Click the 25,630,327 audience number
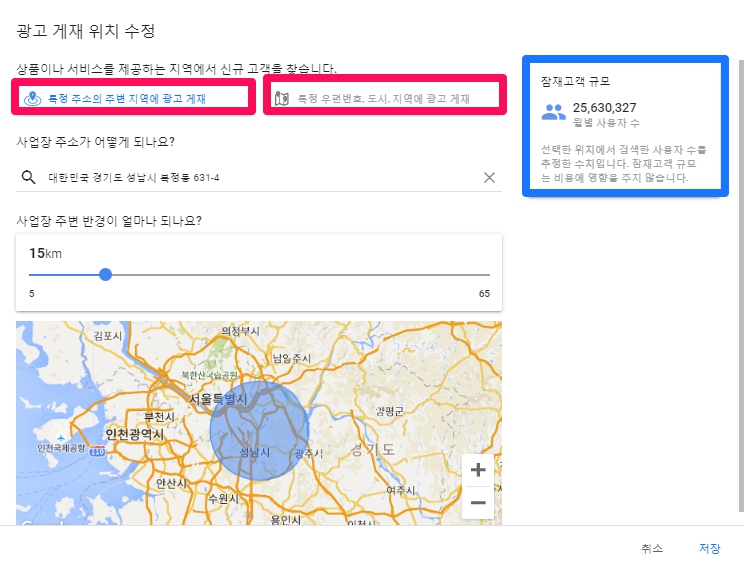Screen dimensions: 744x567 coord(604,108)
